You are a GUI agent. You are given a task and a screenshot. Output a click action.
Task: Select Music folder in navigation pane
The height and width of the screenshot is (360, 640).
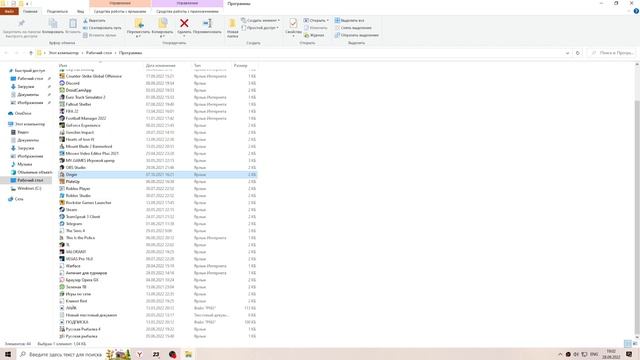24,164
